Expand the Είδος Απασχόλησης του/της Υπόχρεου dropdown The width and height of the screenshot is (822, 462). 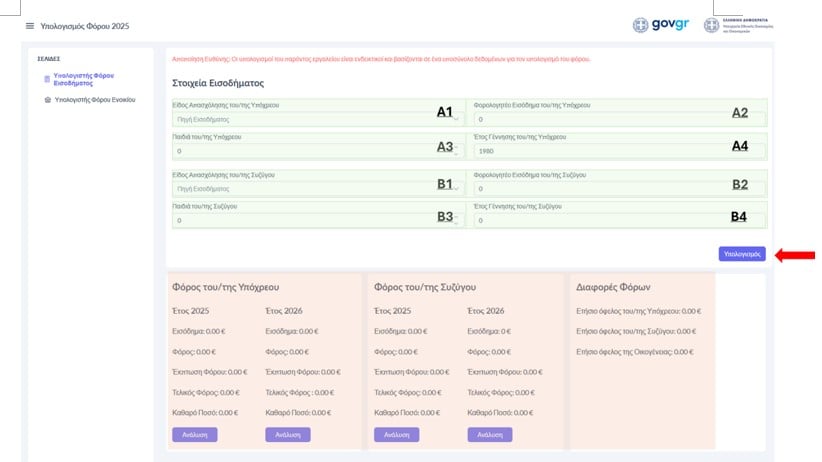315,119
